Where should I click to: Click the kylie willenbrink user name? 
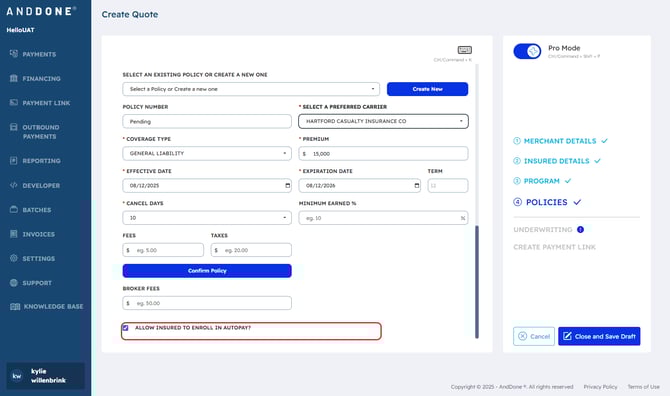tap(48, 375)
